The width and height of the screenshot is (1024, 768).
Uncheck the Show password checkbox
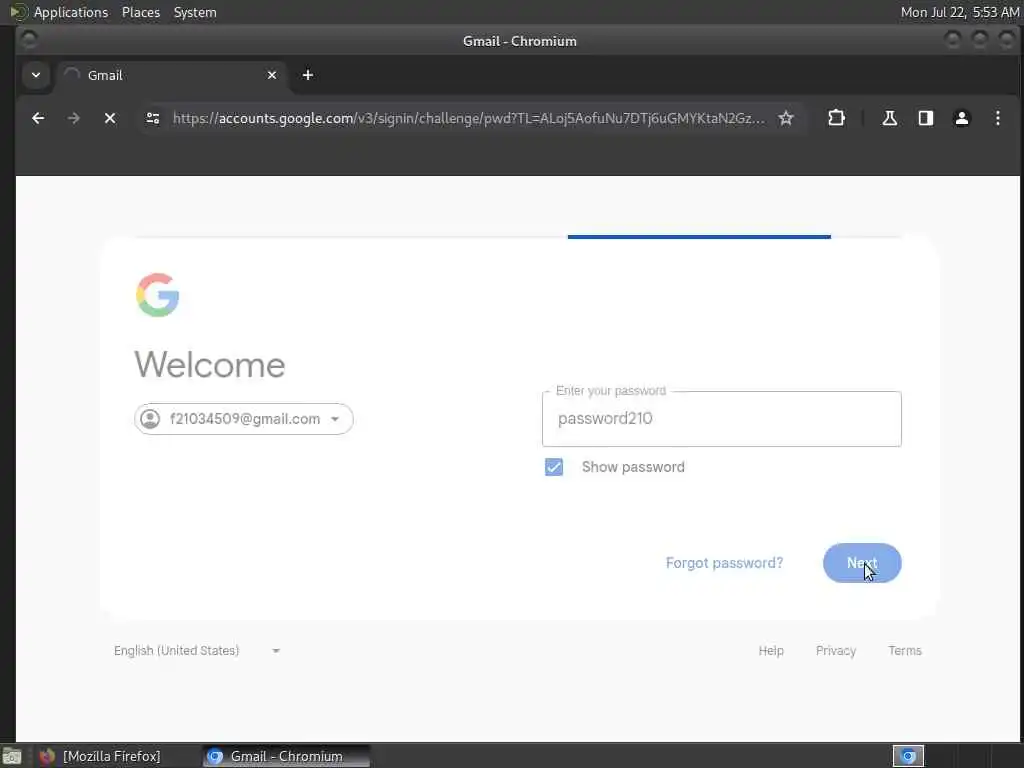tap(554, 467)
